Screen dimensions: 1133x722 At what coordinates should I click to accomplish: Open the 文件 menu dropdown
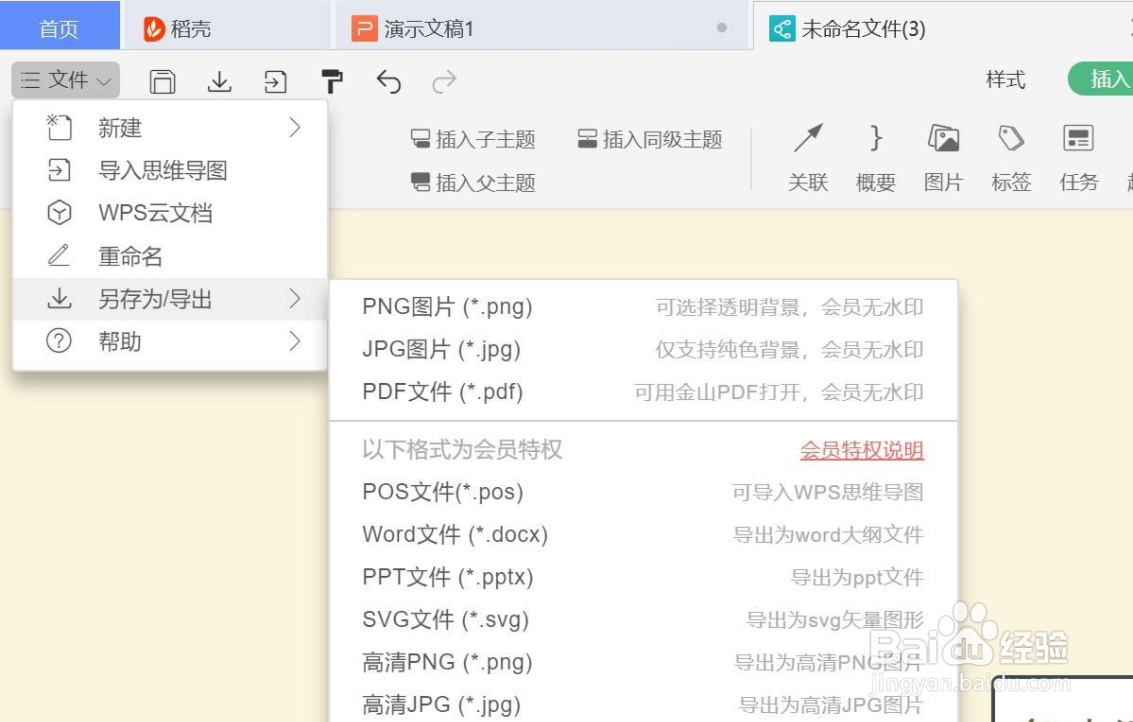[x=65, y=80]
